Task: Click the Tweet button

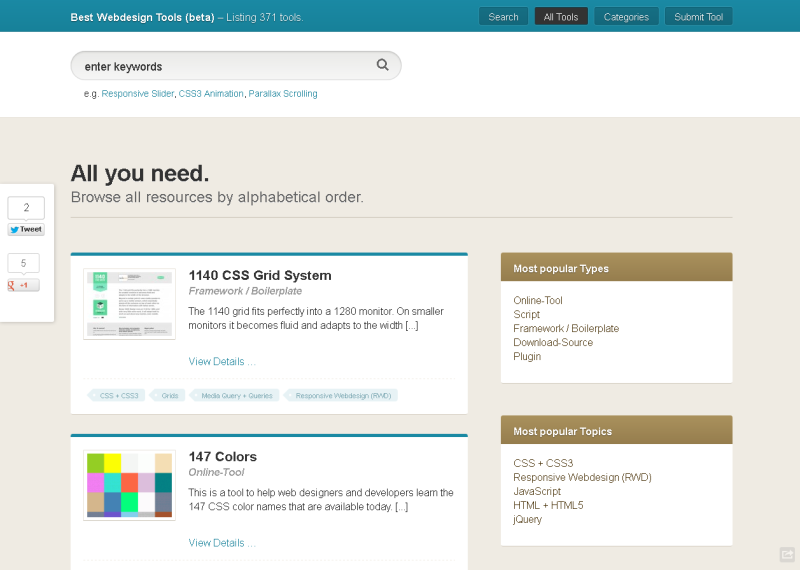Action: (x=26, y=230)
